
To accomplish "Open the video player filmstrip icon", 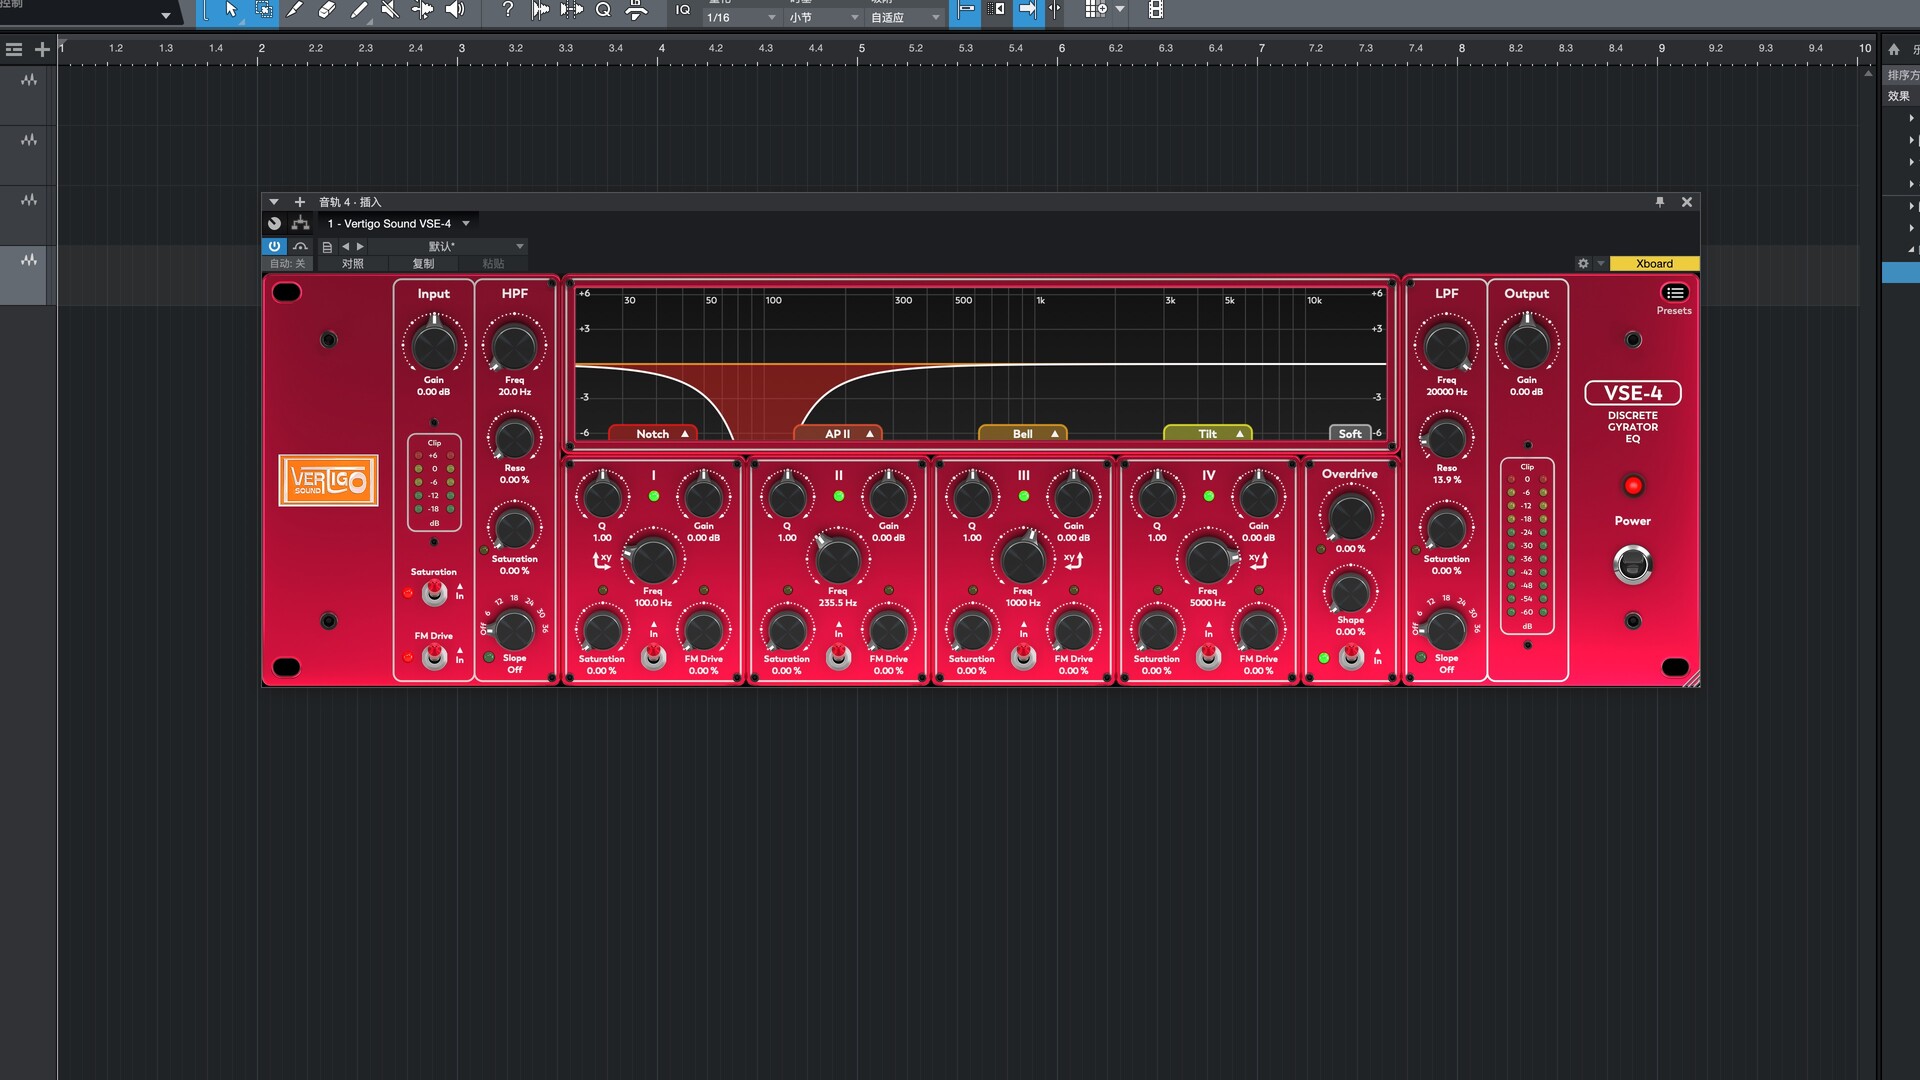I will (x=1156, y=10).
